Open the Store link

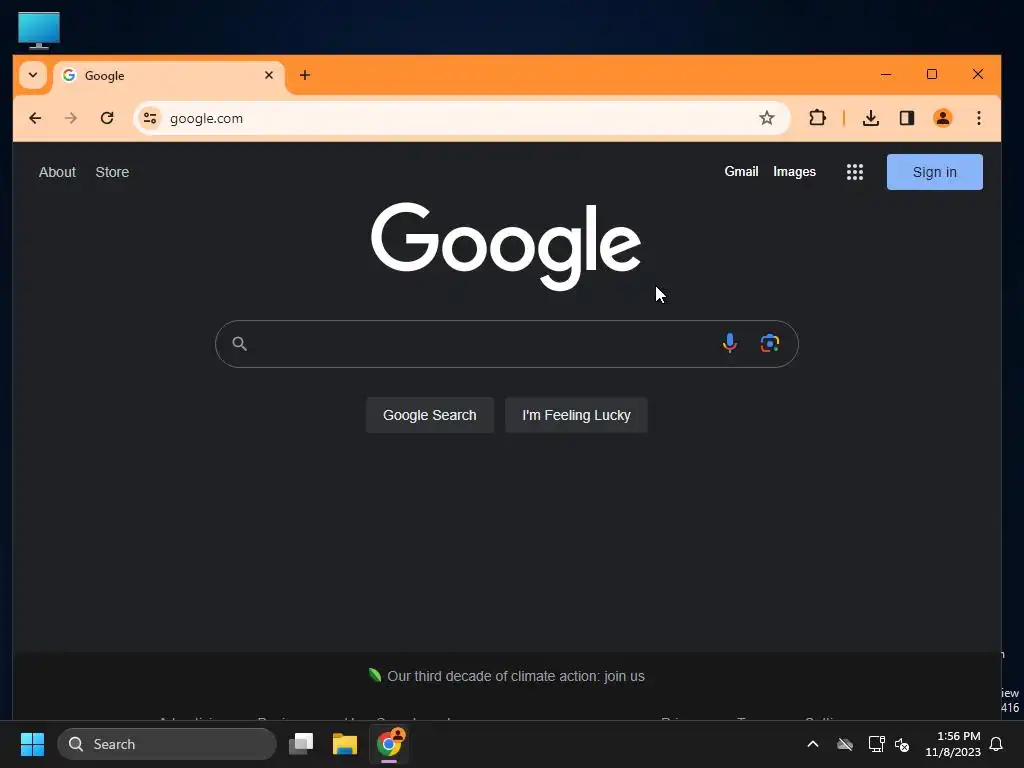click(x=112, y=172)
